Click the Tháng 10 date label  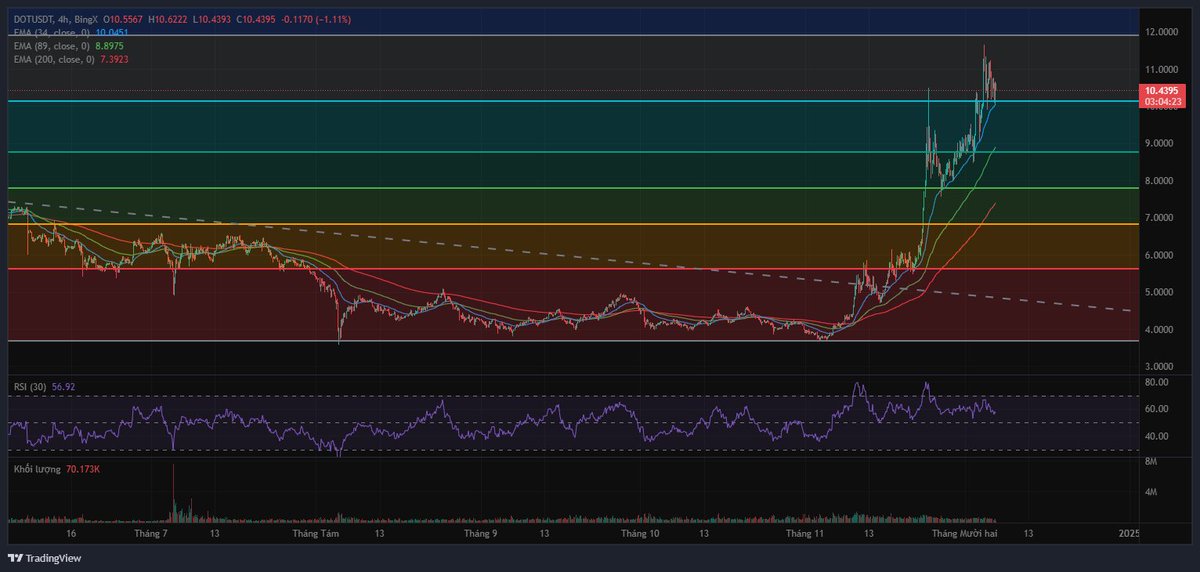pos(640,535)
